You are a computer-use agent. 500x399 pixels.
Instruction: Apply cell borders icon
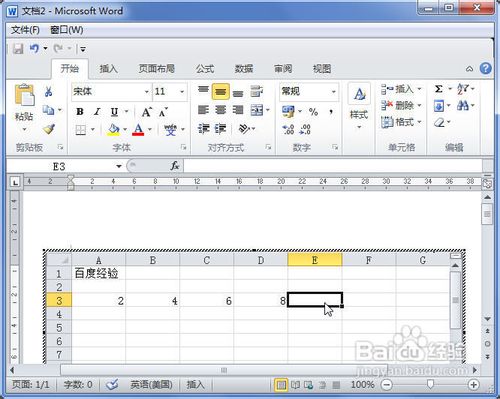pyautogui.click(x=81, y=129)
